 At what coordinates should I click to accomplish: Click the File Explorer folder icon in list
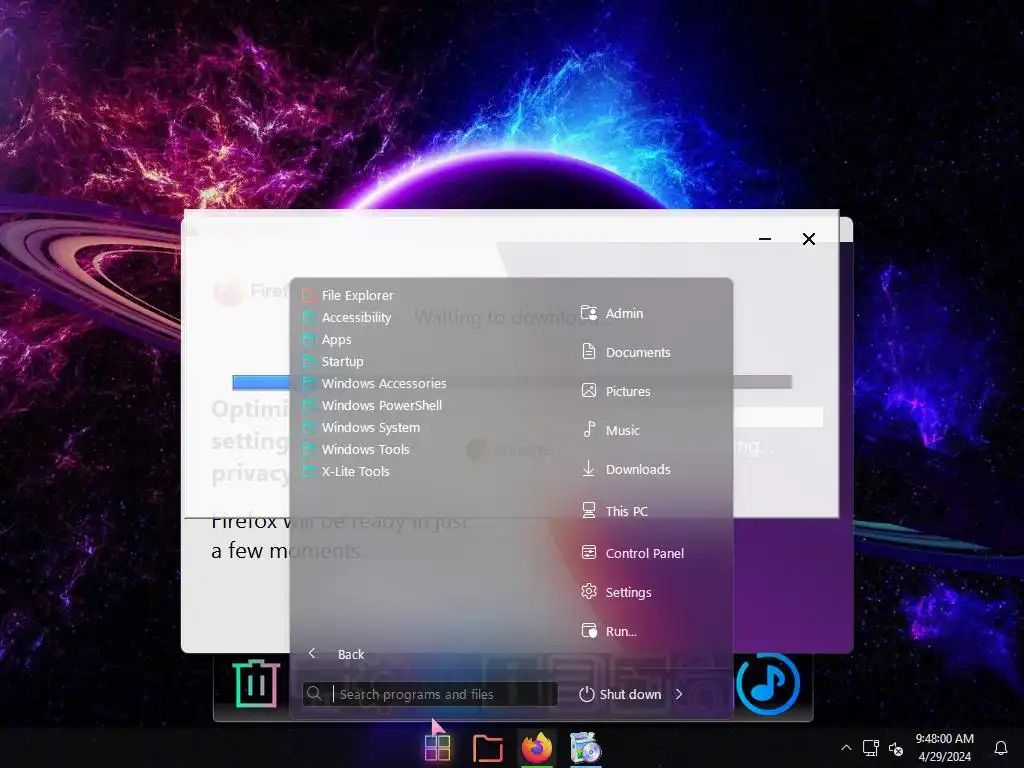[310, 295]
